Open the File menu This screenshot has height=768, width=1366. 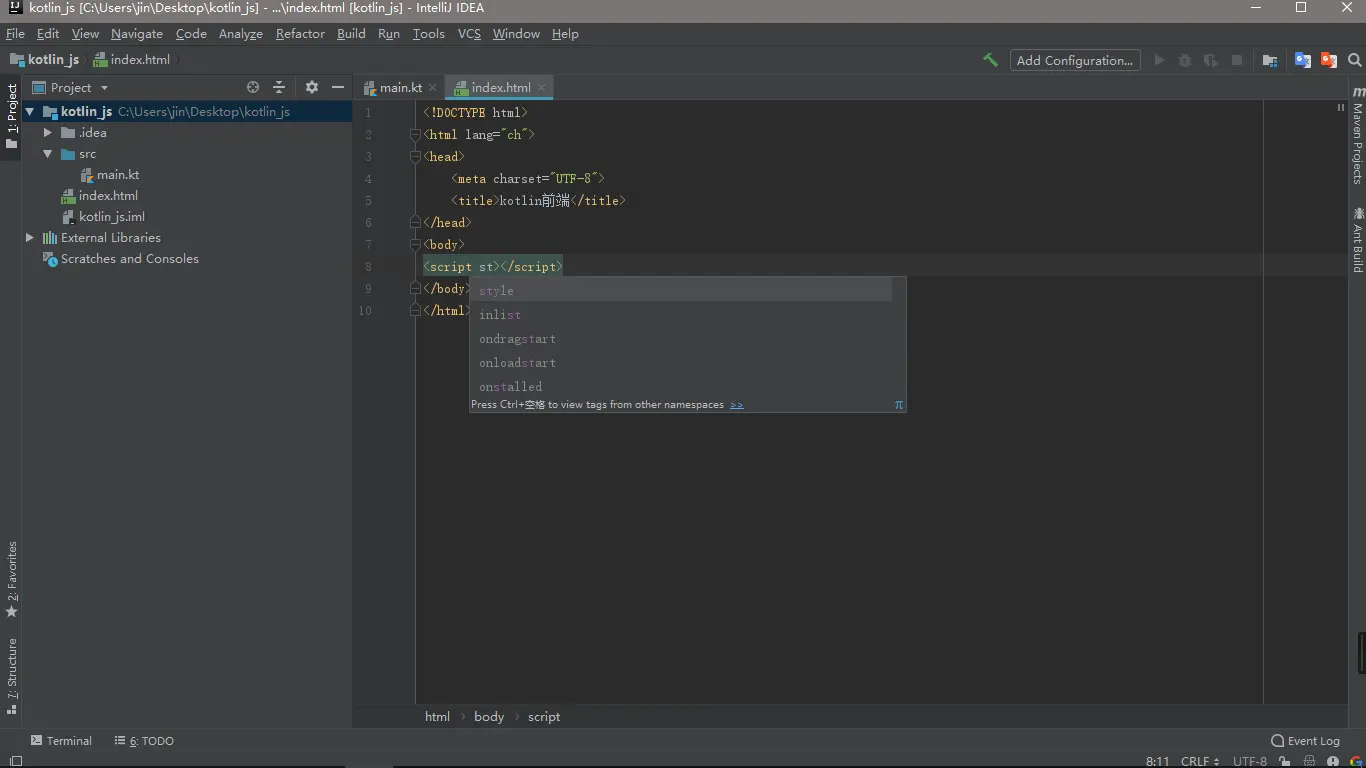pyautogui.click(x=15, y=34)
